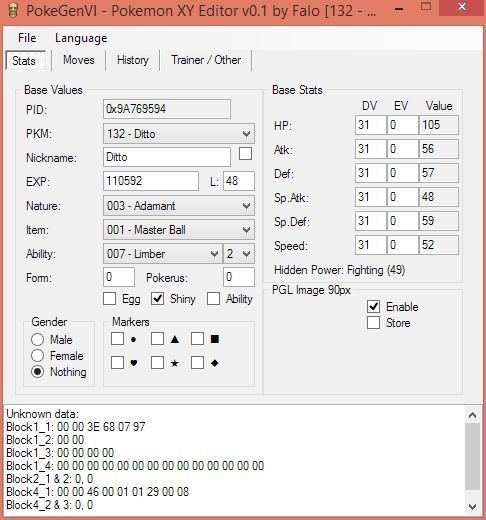Image resolution: width=486 pixels, height=520 pixels.
Task: Switch to the Moves tab
Action: coord(79,60)
